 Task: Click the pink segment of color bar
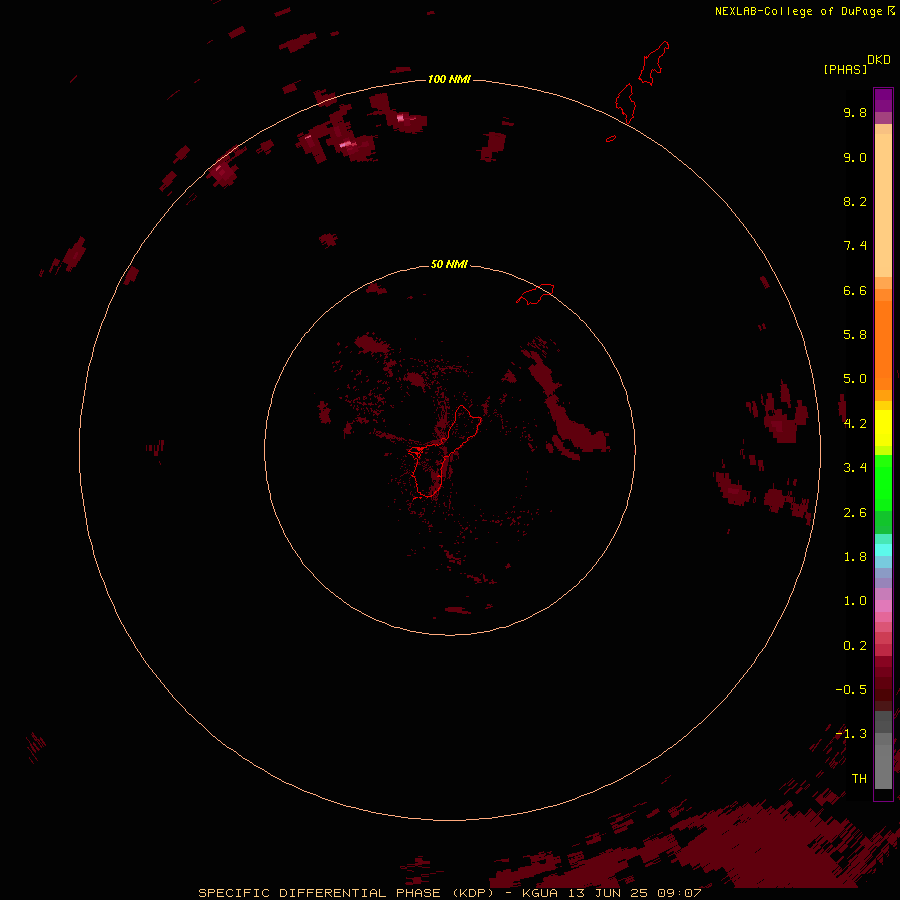[x=883, y=606]
